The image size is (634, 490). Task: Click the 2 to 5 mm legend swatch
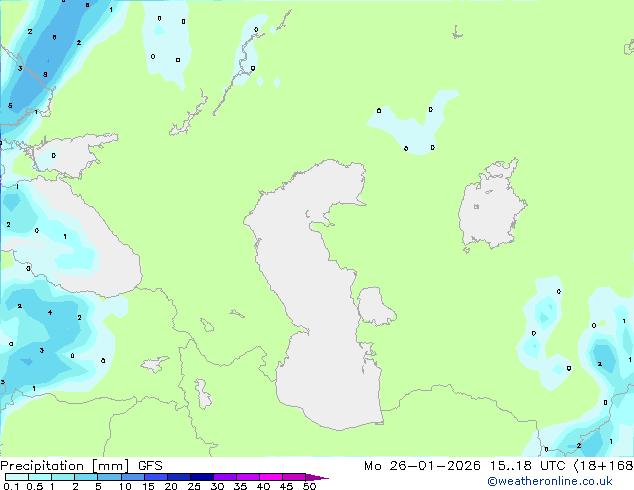click(x=86, y=477)
